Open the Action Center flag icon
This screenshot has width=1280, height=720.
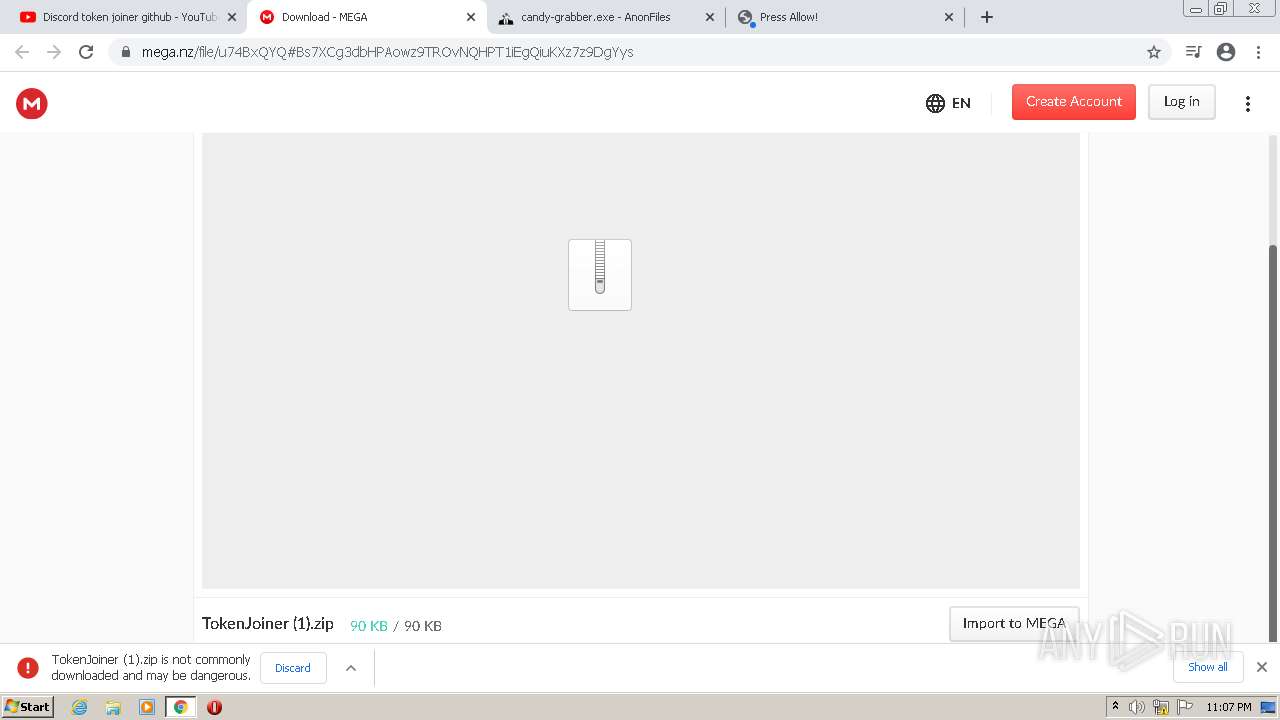(1185, 707)
